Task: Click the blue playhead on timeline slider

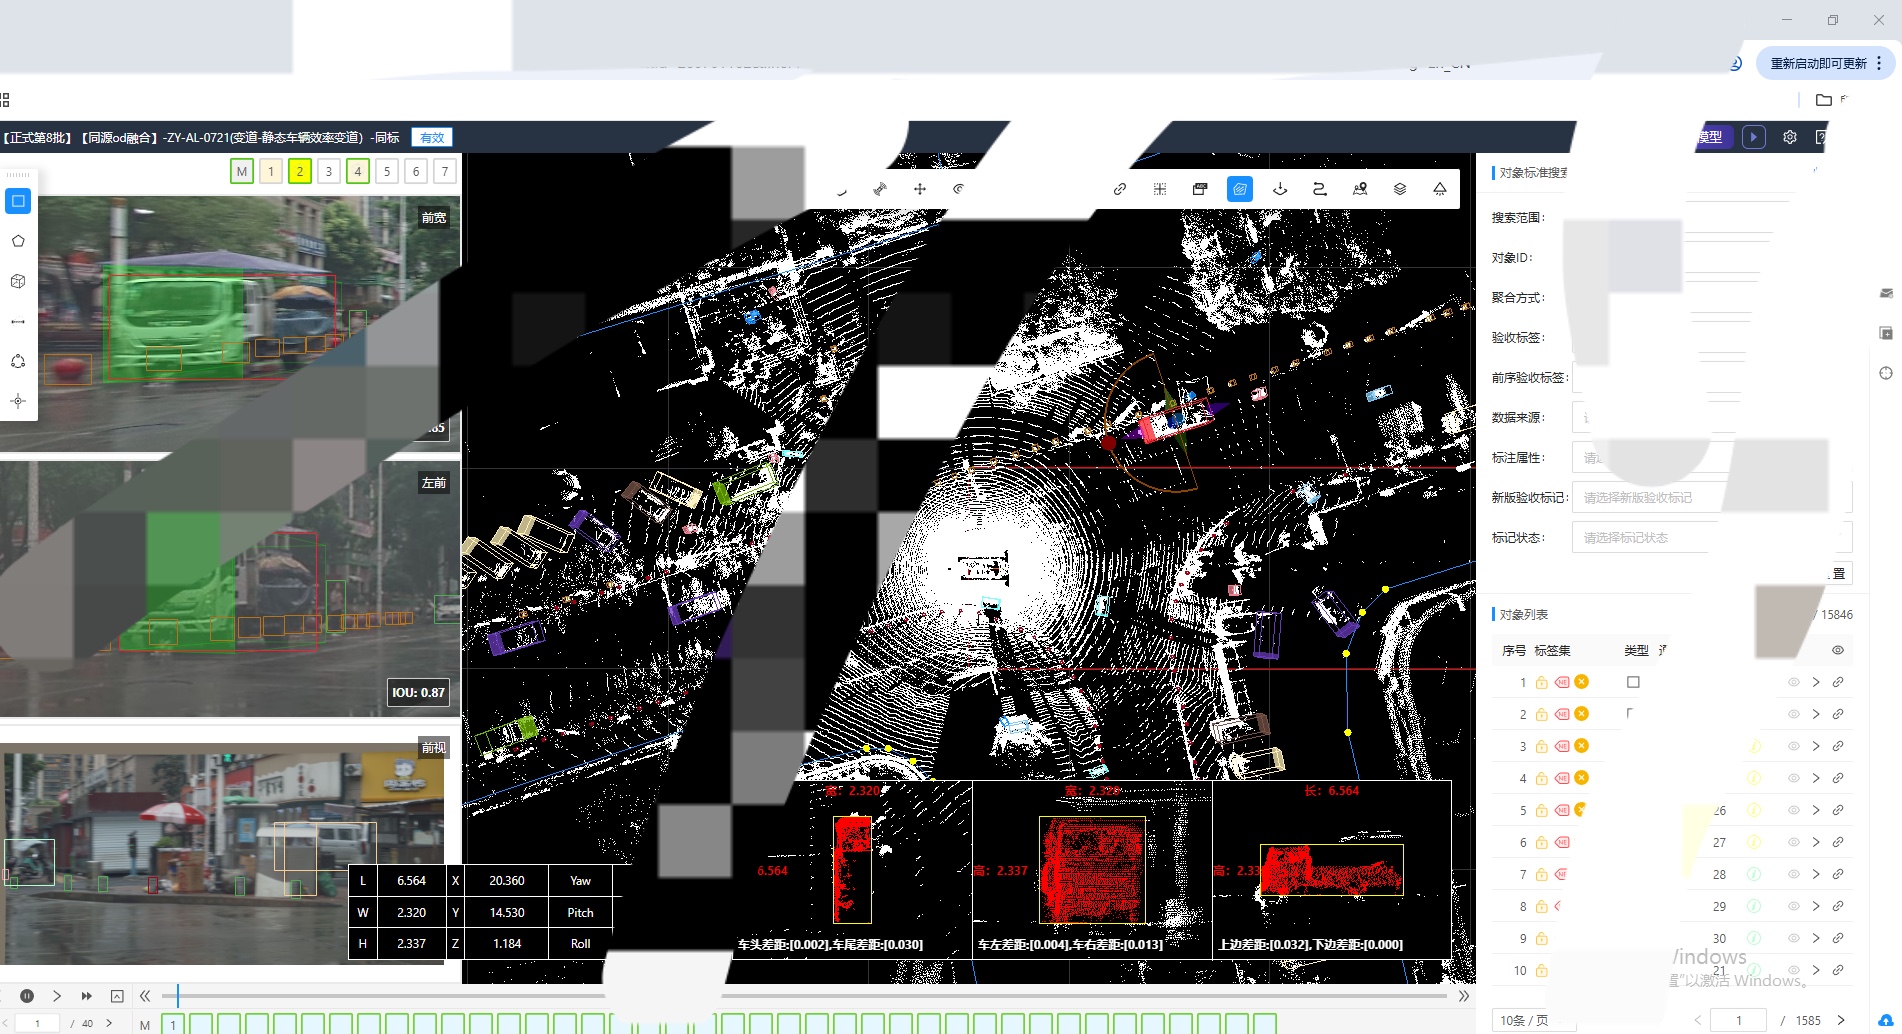Action: click(177, 996)
